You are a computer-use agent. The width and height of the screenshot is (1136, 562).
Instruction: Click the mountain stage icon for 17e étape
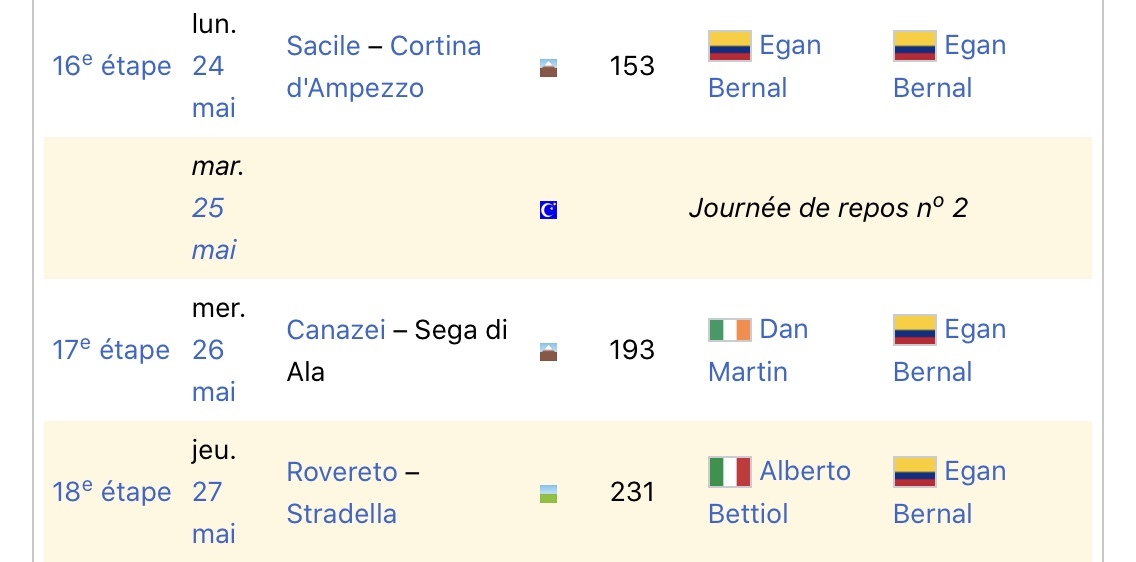[548, 352]
